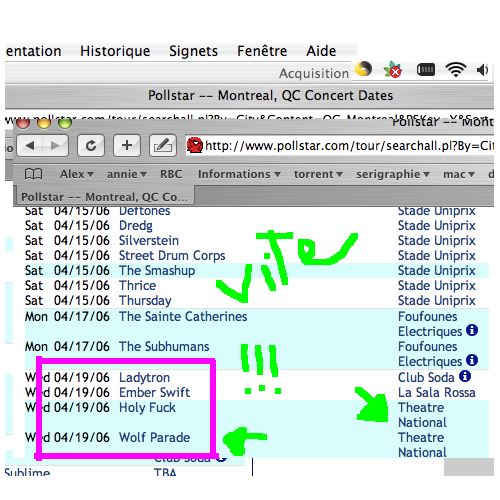Open the bookmarks book icon
Image resolution: width=500 pixels, height=500 pixels.
[x=33, y=174]
